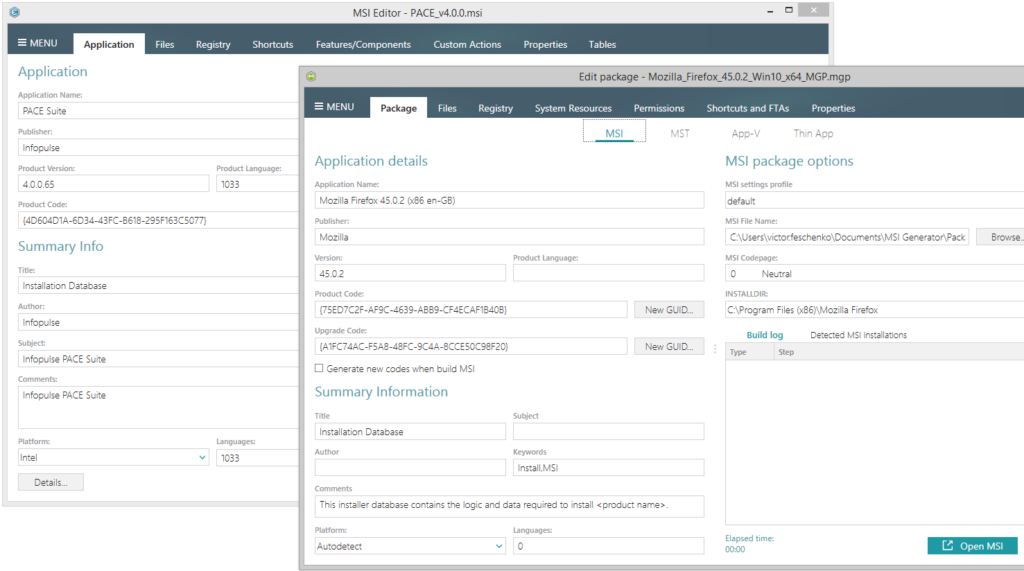Click Subject field containing Infopulse PACE Suite
The image size is (1024, 571).
(158, 359)
